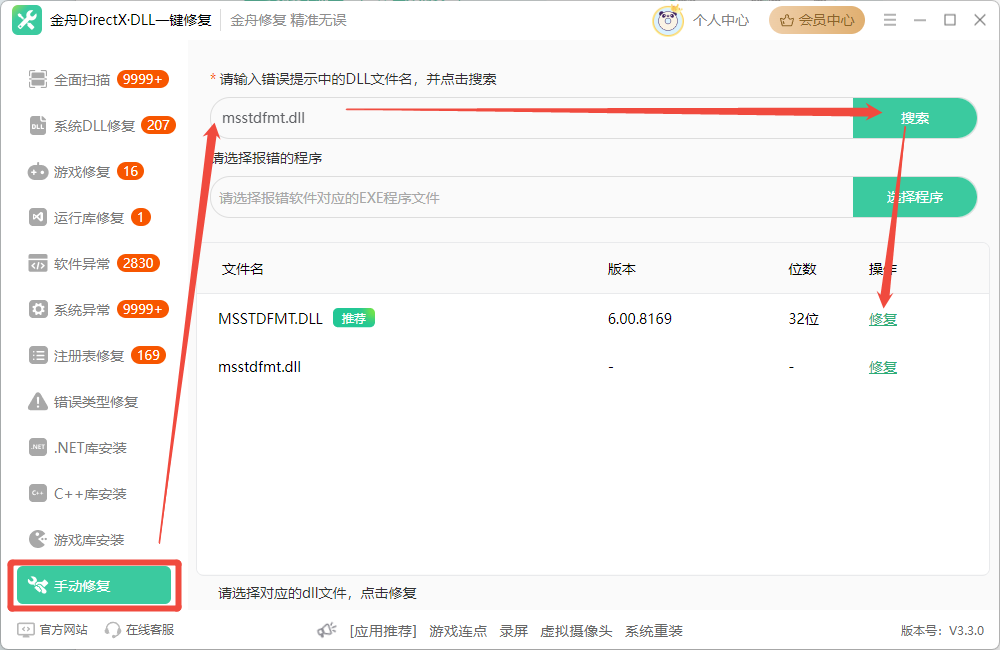Click the 搜索 search button
1000x650 pixels.
(915, 117)
